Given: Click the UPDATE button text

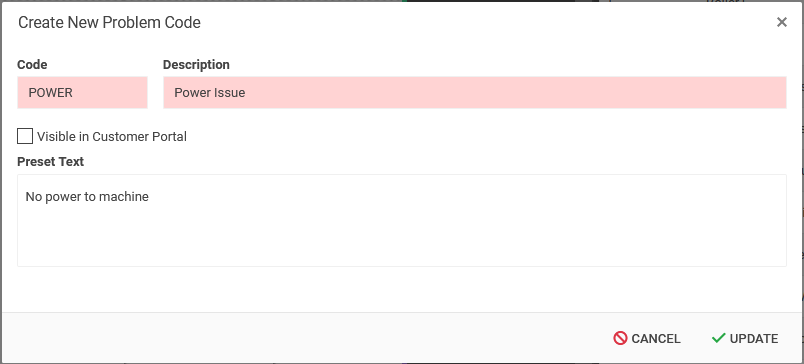Looking at the screenshot, I should (754, 339).
